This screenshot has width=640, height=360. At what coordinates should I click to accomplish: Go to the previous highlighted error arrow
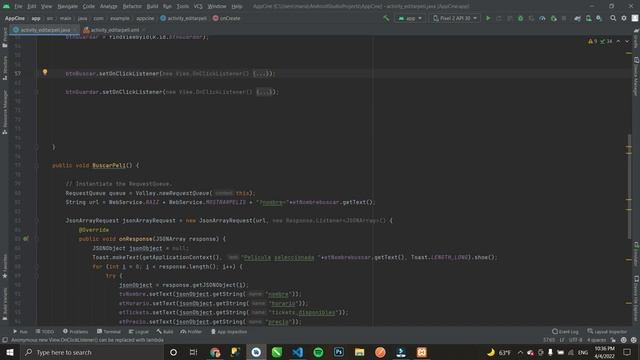(x=618, y=41)
